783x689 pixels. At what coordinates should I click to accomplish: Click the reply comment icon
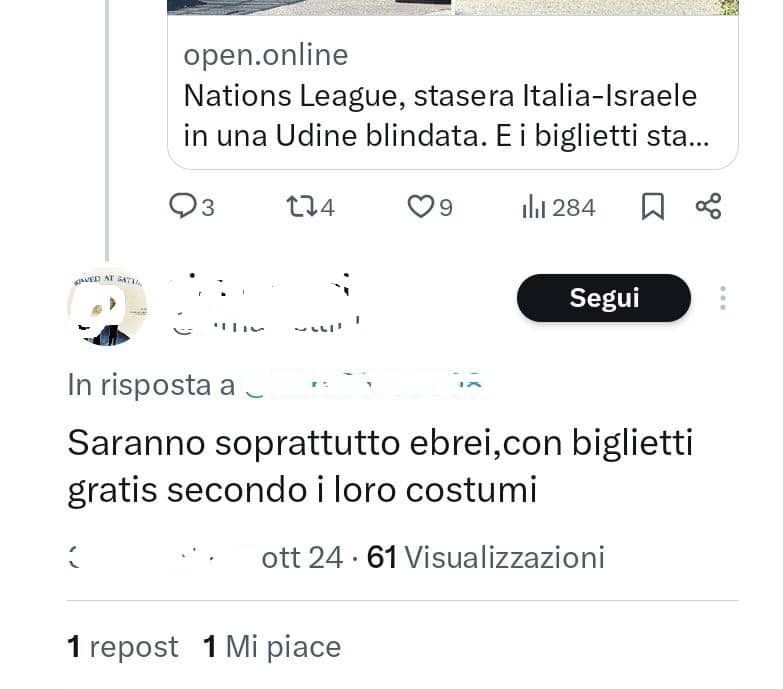pos(184,207)
